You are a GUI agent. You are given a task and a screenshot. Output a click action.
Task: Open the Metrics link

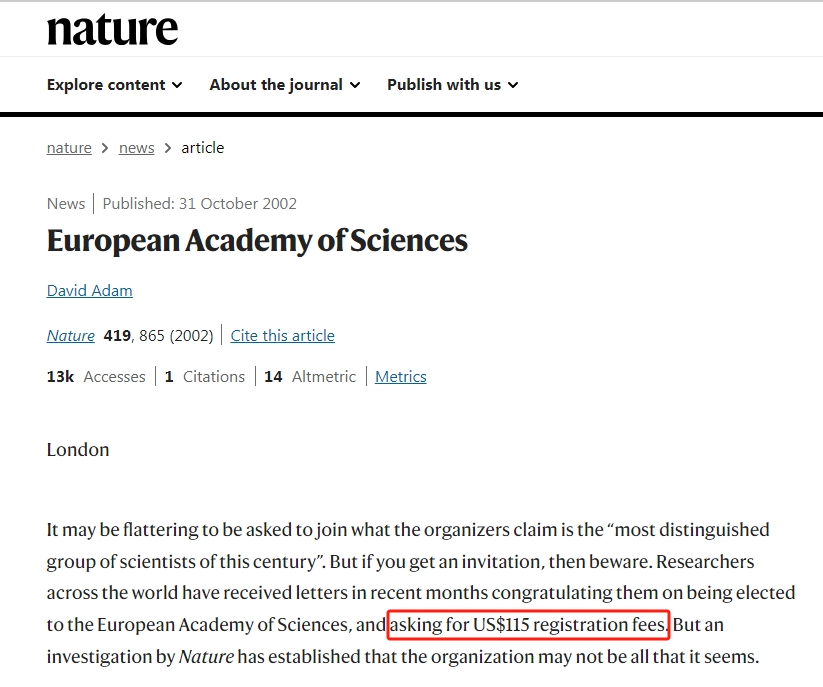tap(400, 376)
